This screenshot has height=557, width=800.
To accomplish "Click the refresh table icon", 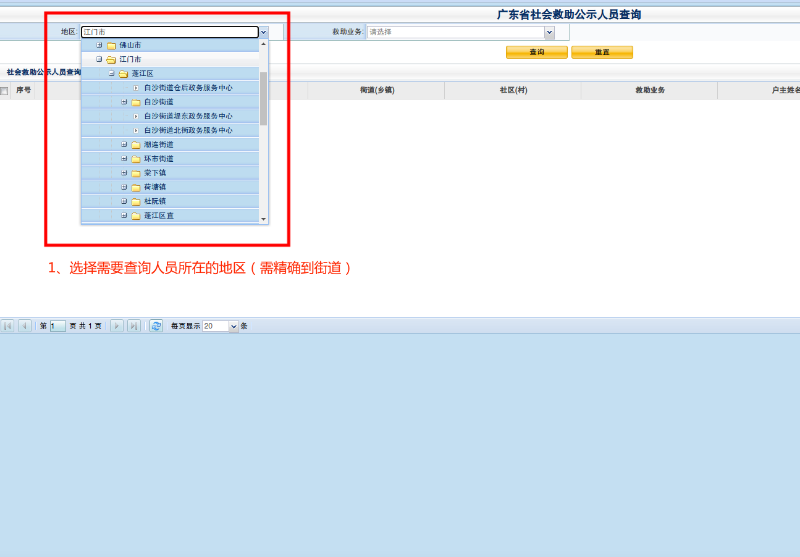I will tap(156, 326).
